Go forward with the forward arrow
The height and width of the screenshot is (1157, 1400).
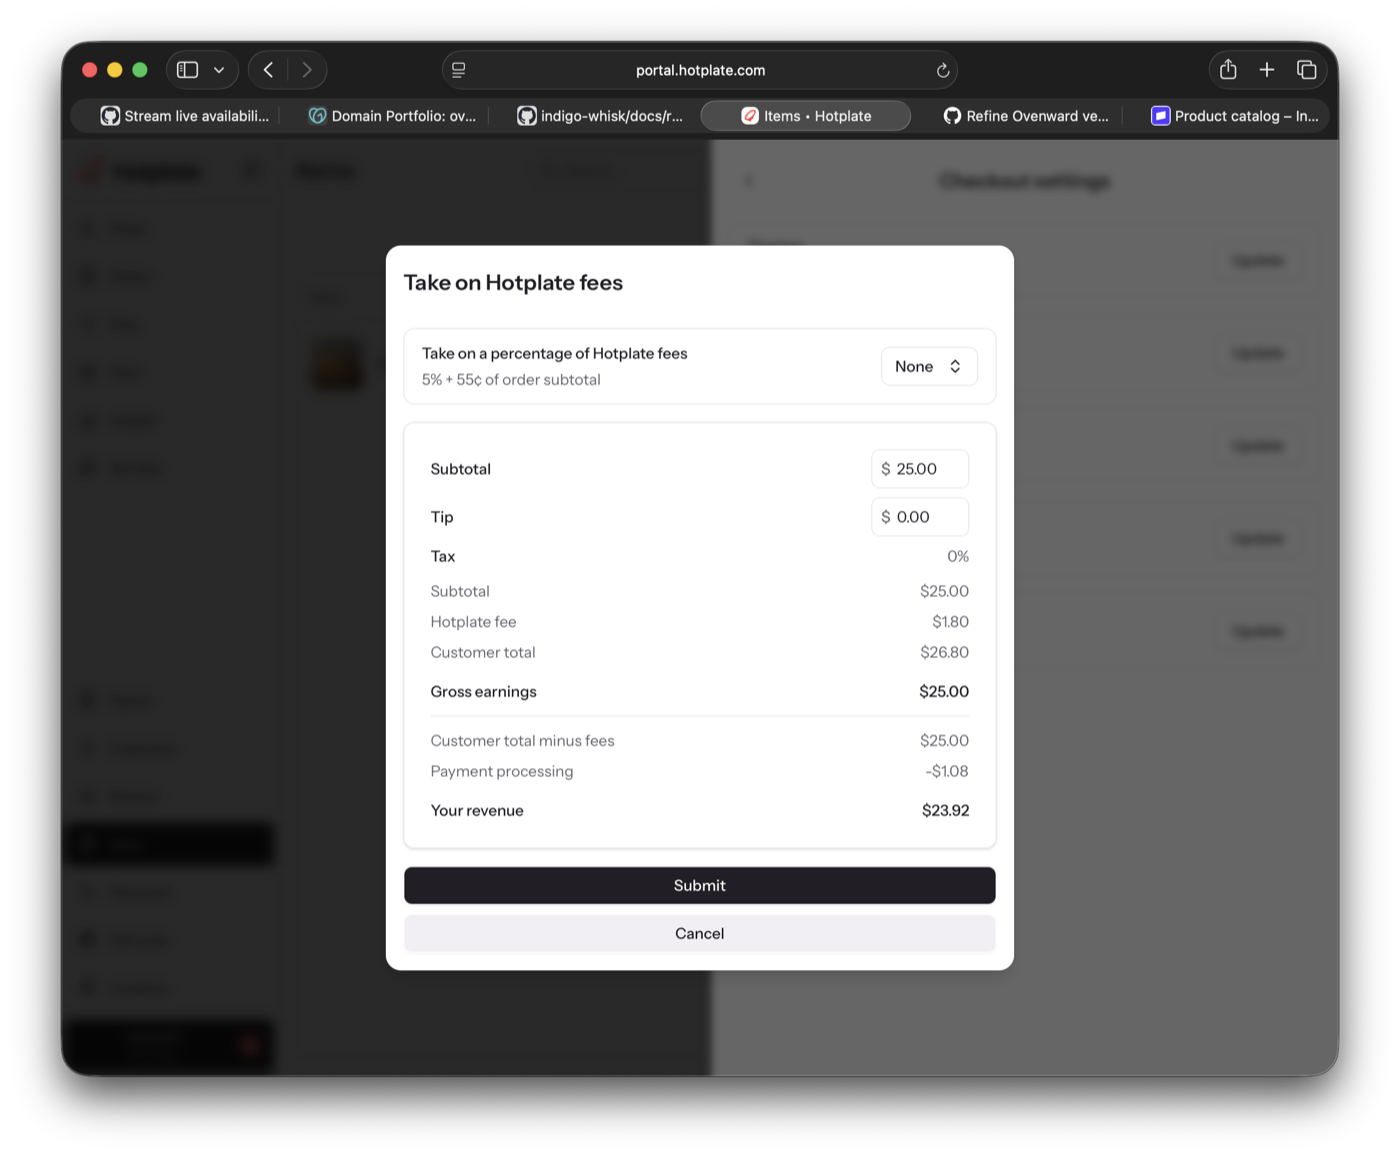(307, 70)
